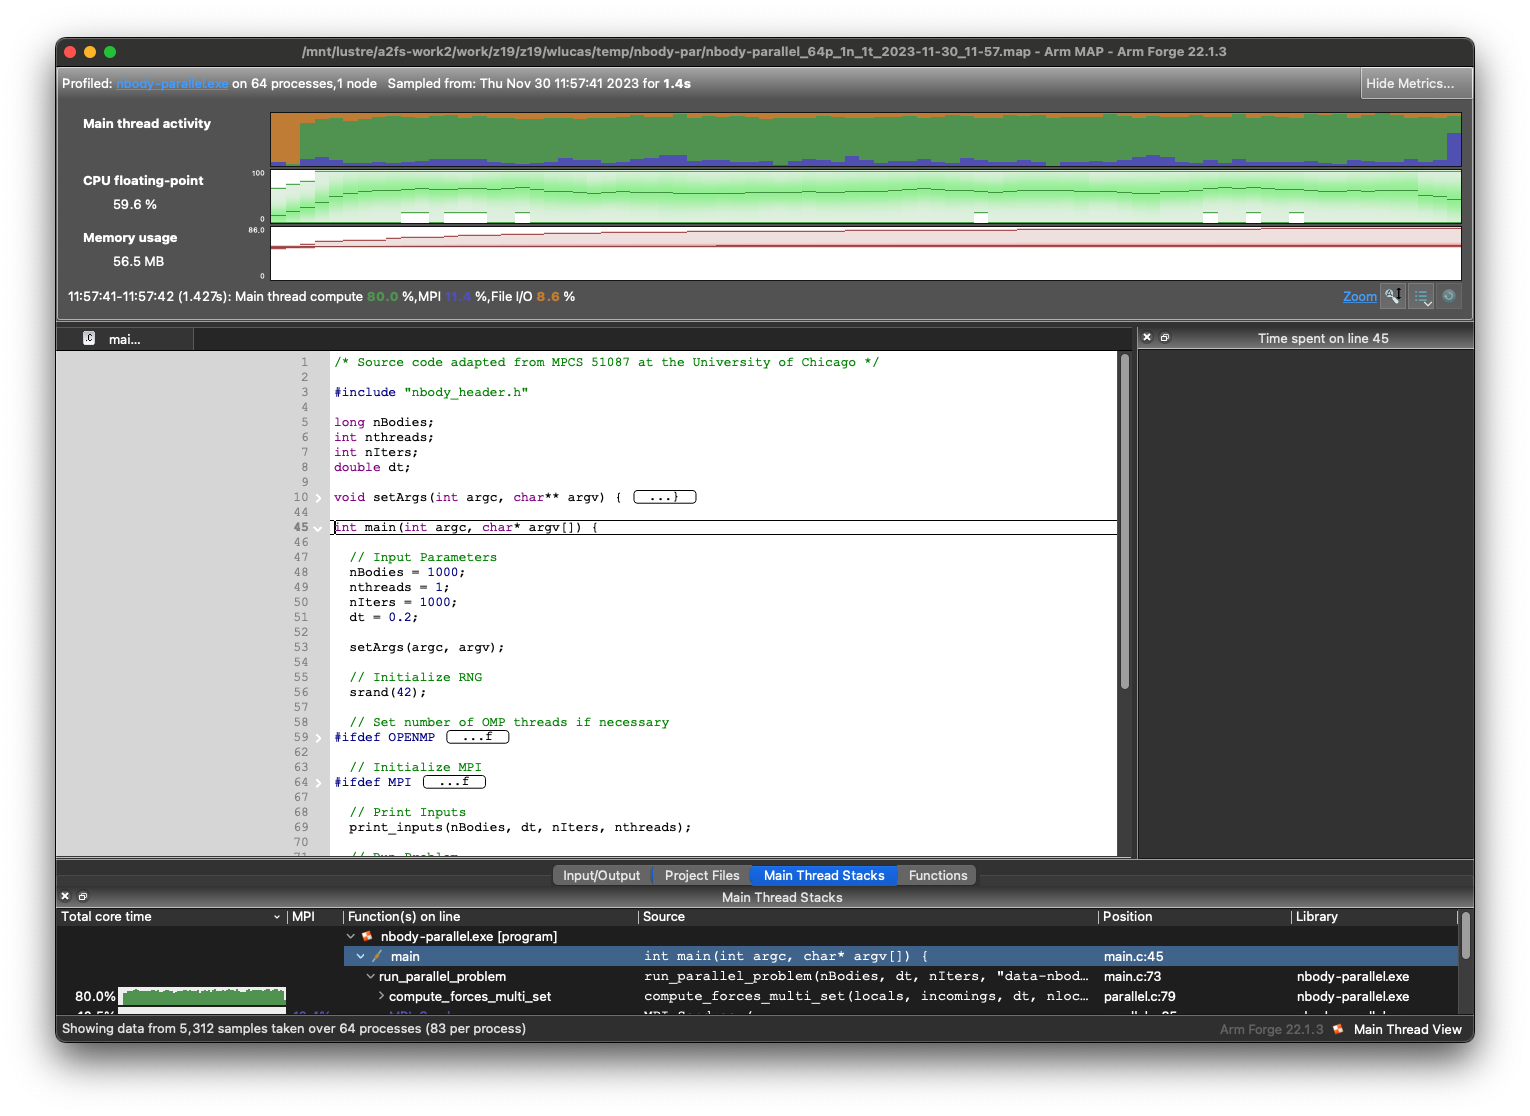Click the stacks table vertical scrollbar
Image resolution: width=1530 pixels, height=1116 pixels.
point(1466,936)
